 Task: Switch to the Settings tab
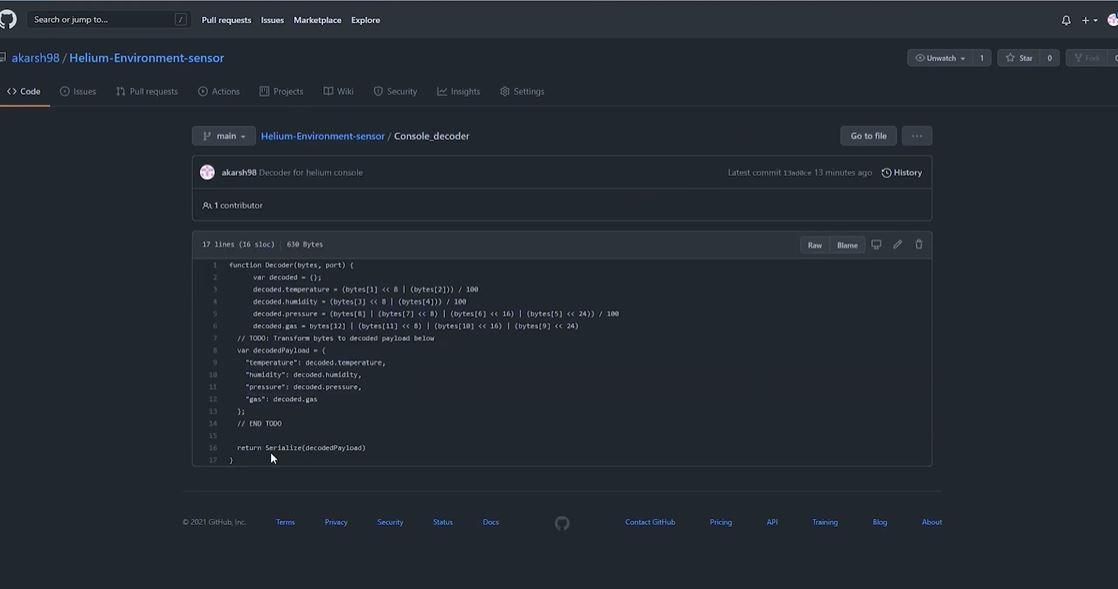pos(522,91)
